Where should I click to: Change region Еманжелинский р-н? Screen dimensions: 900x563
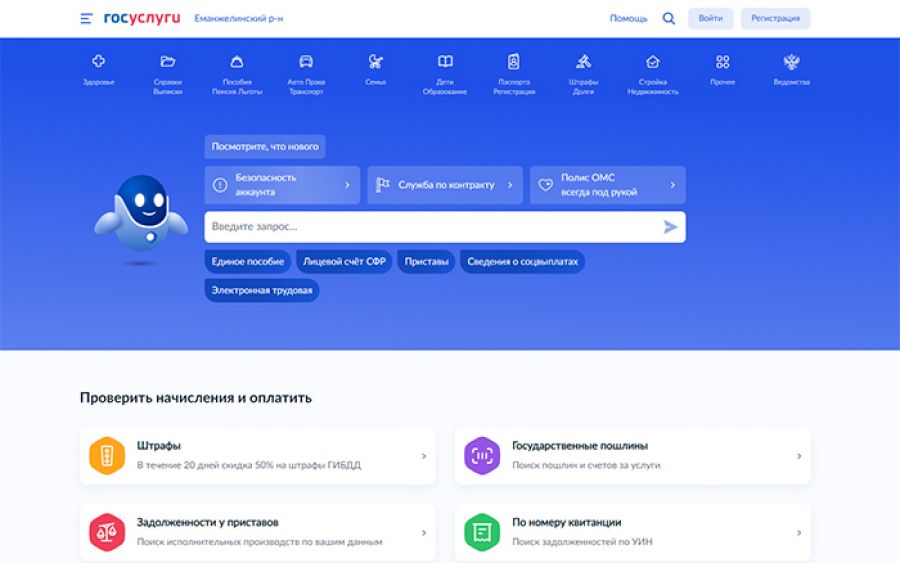tap(239, 18)
